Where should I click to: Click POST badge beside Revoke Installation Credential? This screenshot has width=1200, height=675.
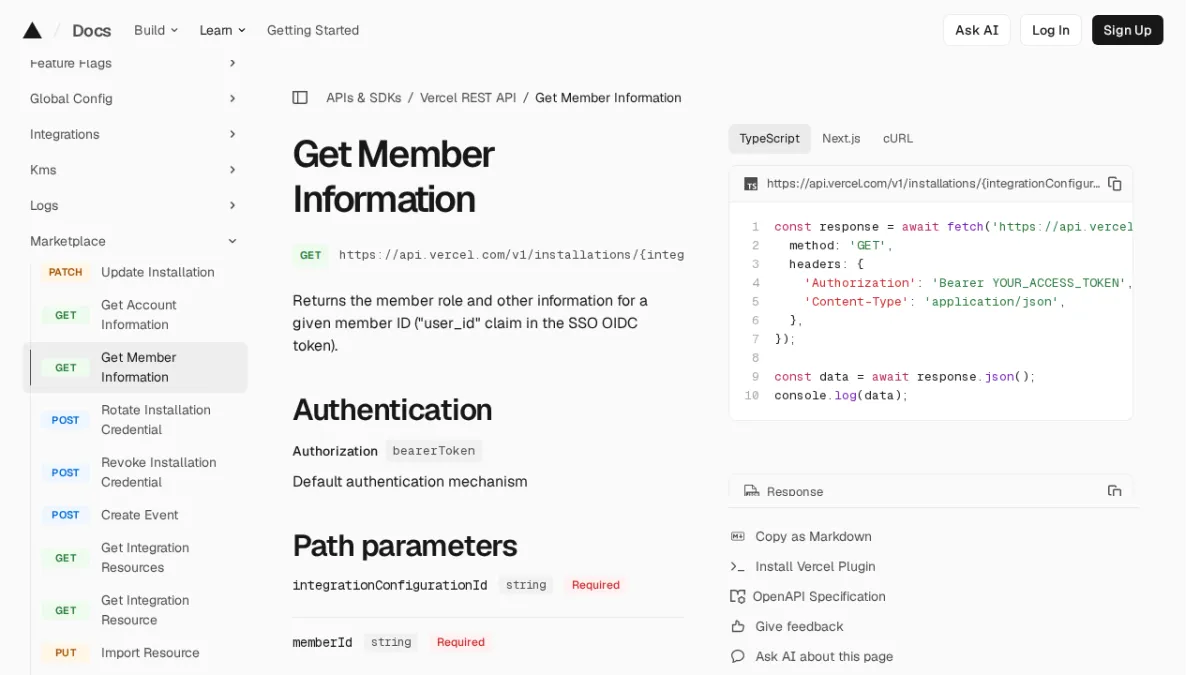[x=66, y=473]
